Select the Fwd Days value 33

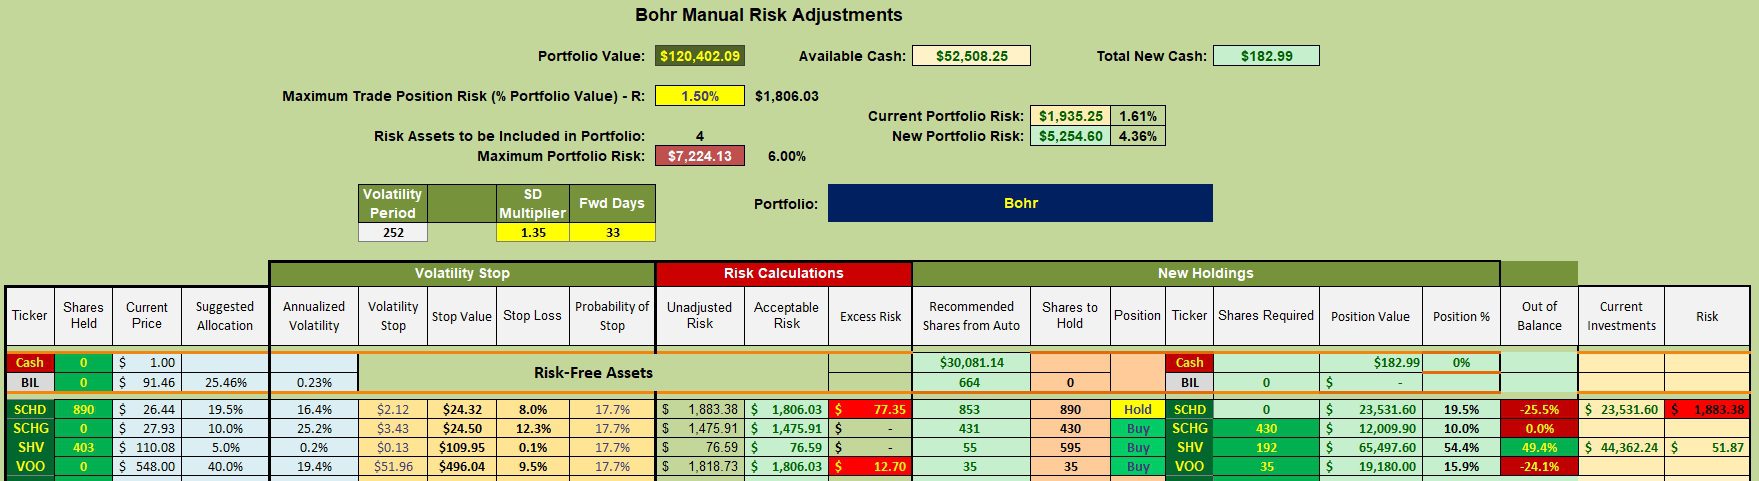(612, 232)
